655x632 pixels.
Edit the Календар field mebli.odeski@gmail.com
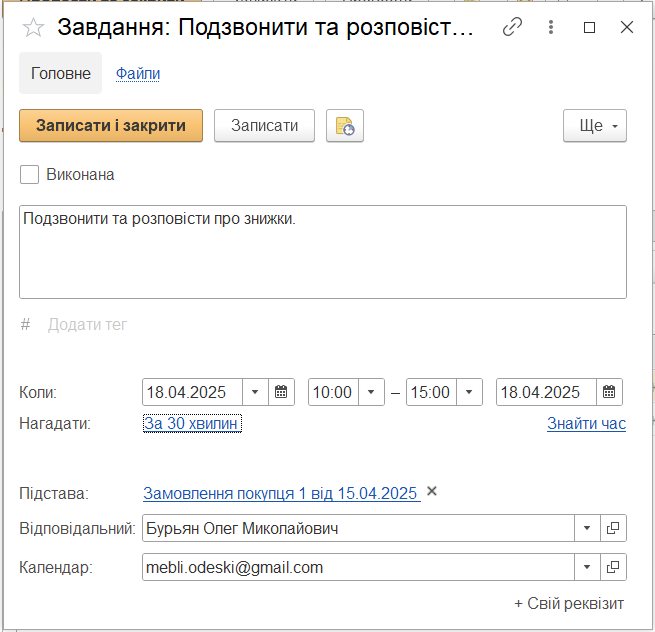click(358, 567)
